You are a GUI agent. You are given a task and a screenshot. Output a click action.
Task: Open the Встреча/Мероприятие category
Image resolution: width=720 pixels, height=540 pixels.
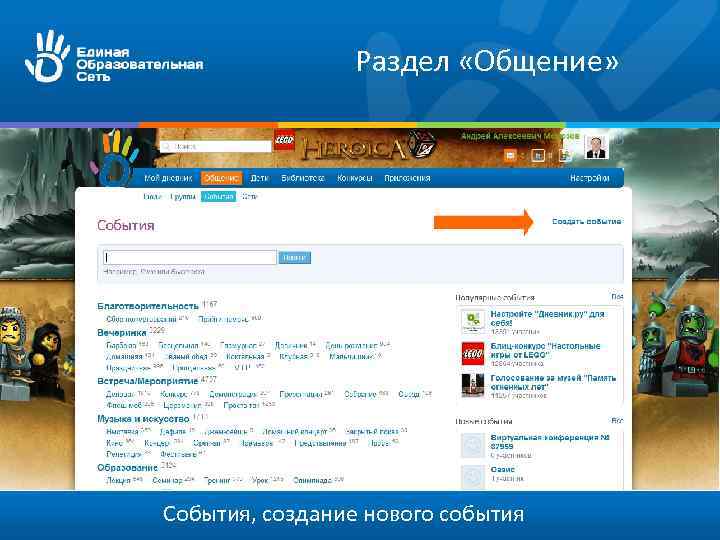[147, 381]
